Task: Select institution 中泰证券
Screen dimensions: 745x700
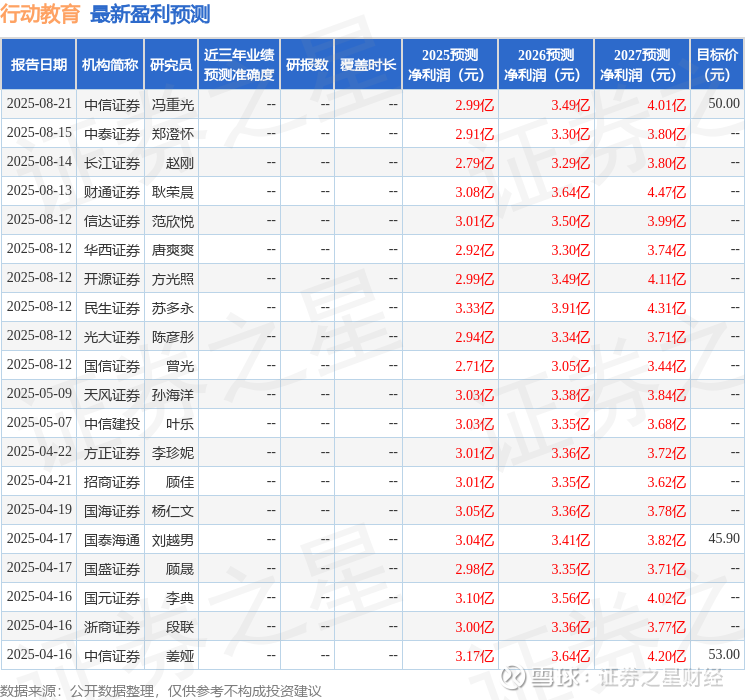Action: [x=112, y=134]
